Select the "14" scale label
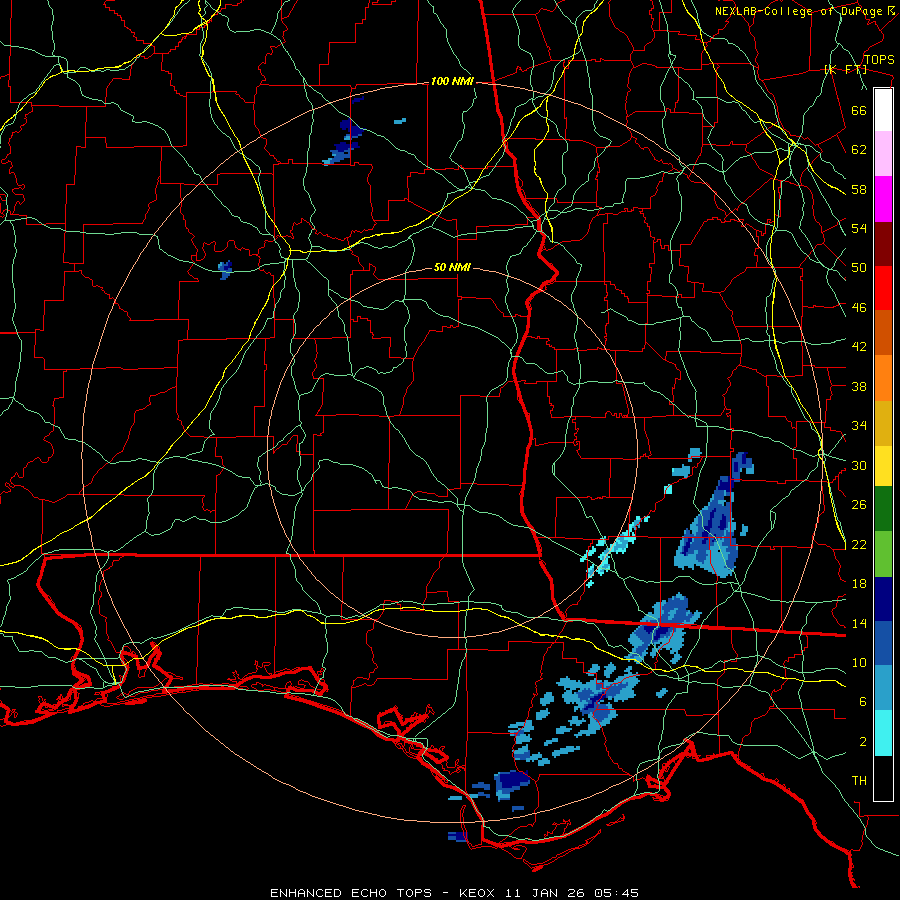 pyautogui.click(x=859, y=623)
